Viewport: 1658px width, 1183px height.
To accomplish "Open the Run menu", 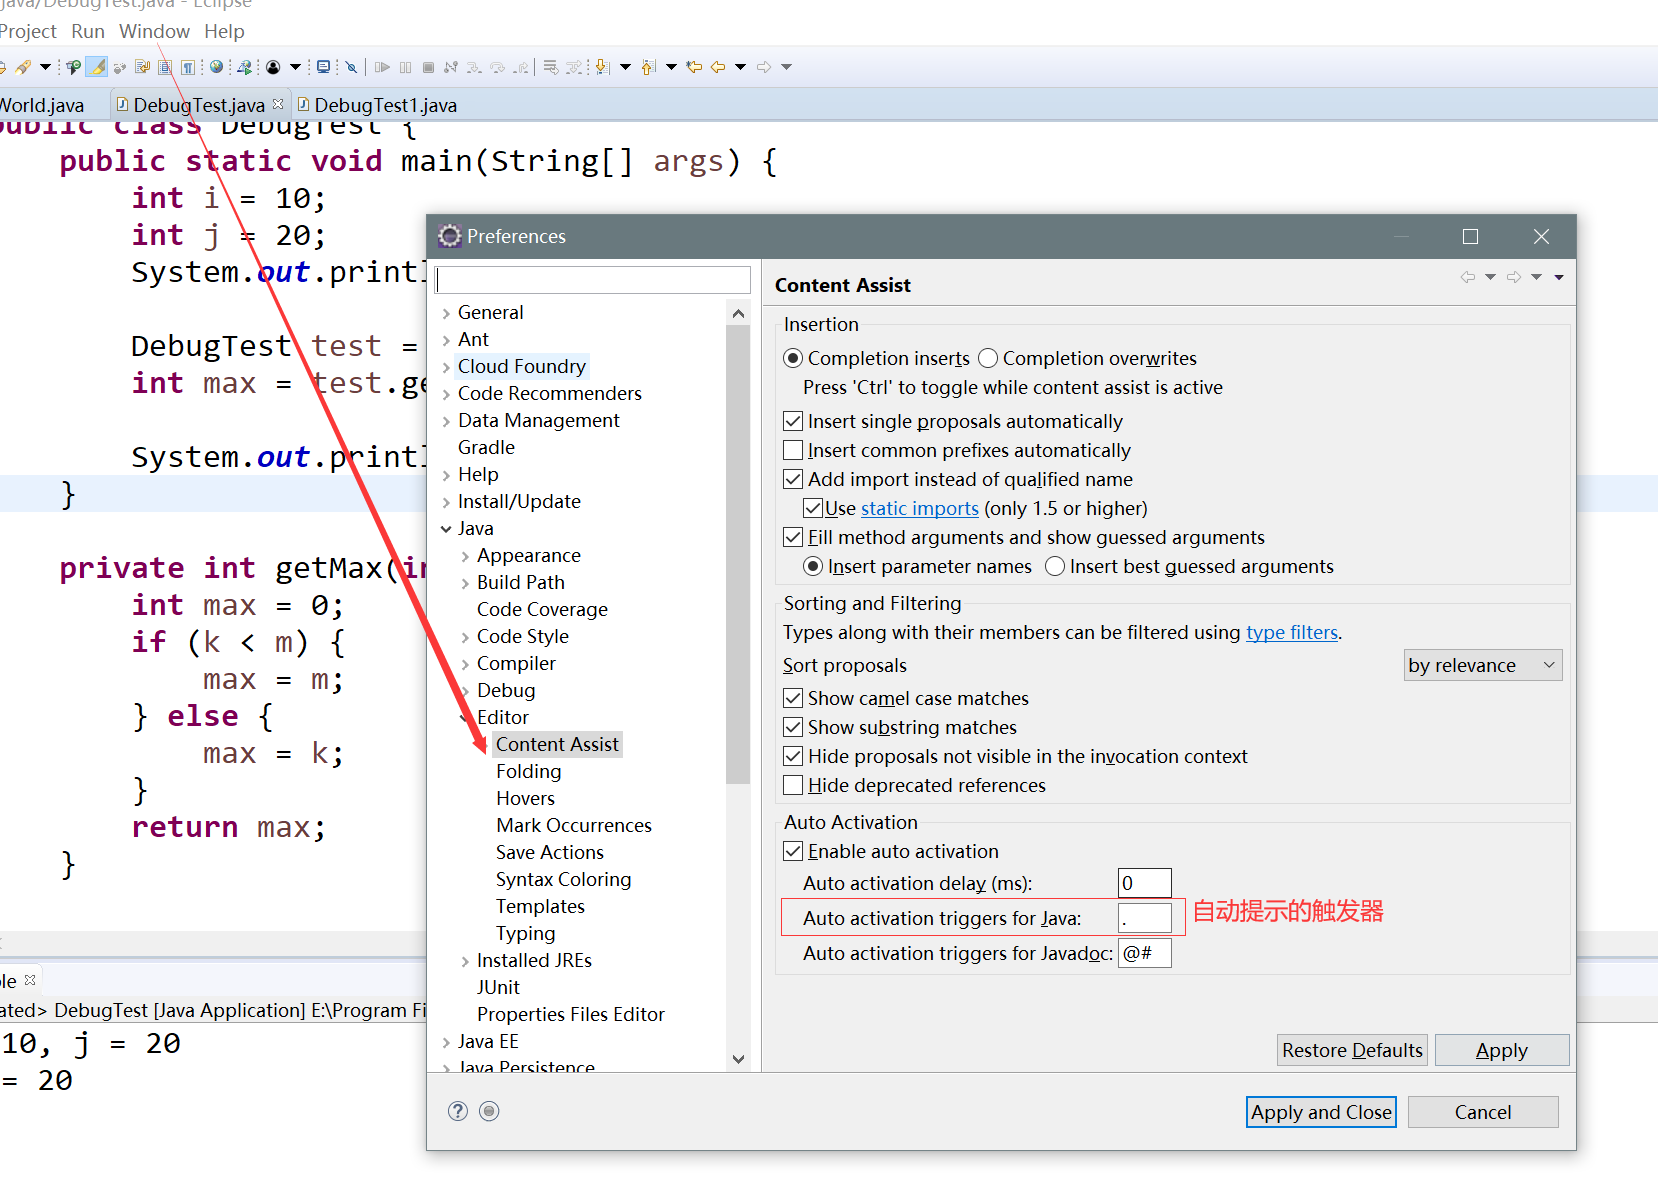I will [88, 31].
